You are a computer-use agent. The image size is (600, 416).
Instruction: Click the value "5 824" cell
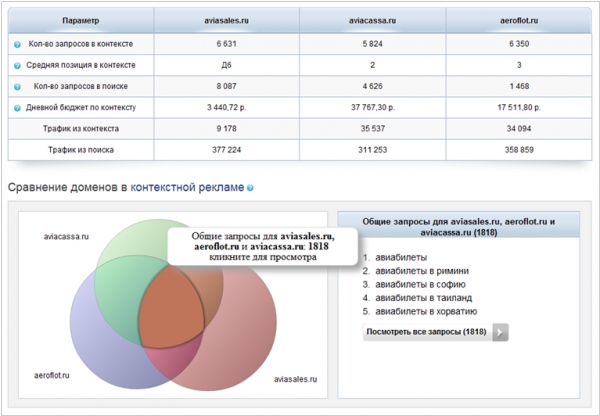(x=373, y=44)
